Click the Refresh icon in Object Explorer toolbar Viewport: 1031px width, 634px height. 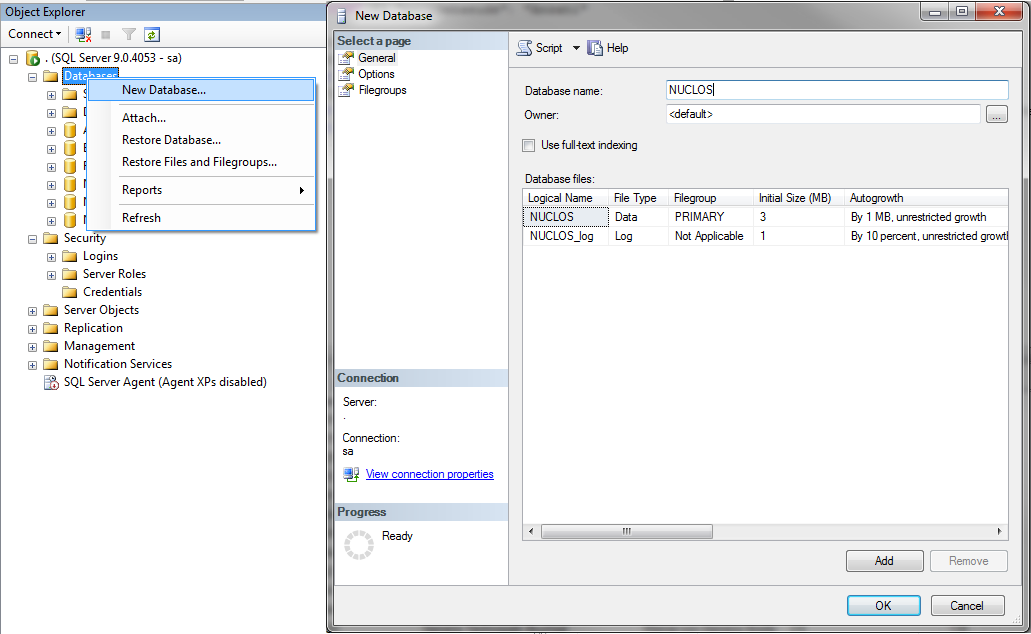(x=151, y=34)
